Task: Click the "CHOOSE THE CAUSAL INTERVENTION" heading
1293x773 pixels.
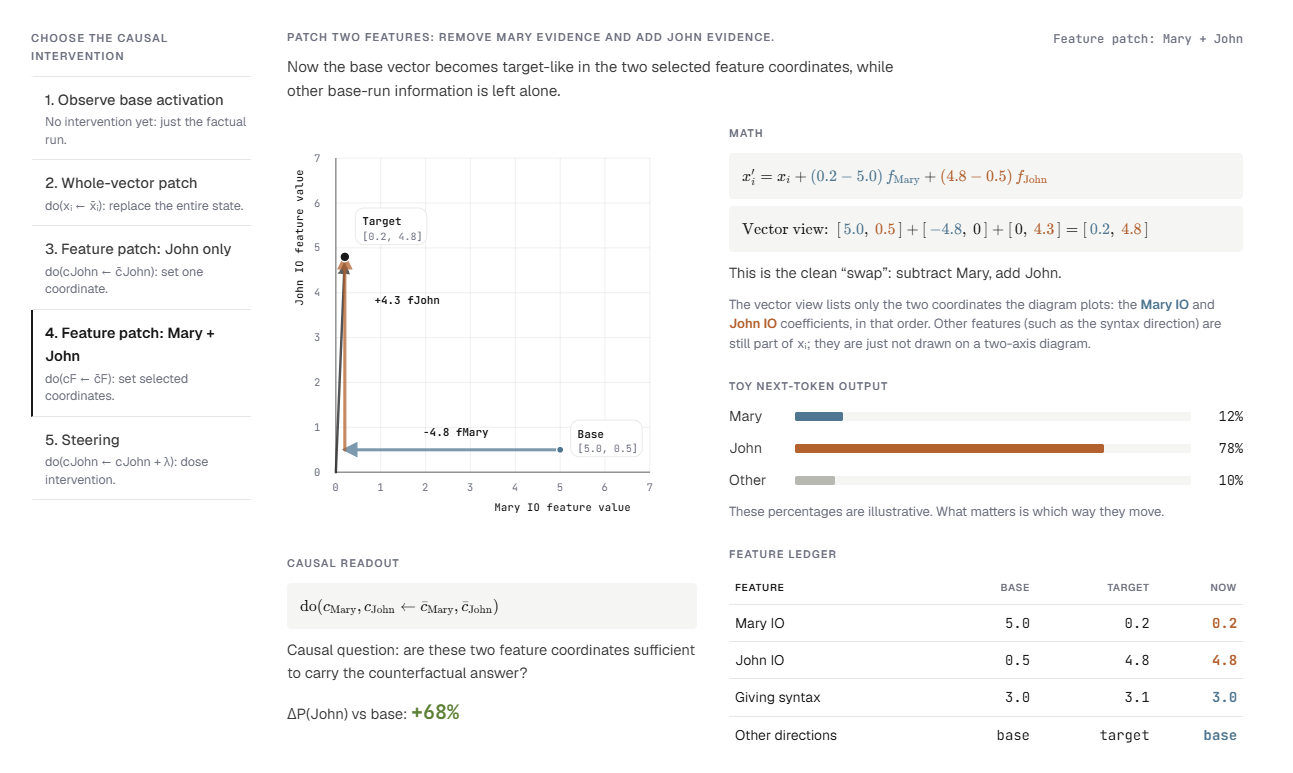Action: (99, 47)
